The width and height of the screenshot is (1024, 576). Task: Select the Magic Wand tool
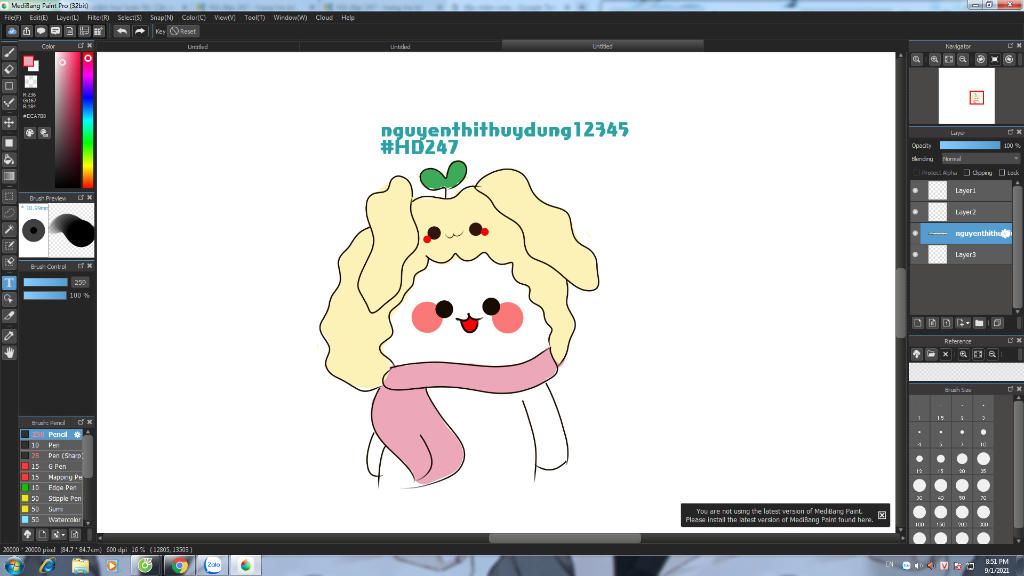[x=9, y=230]
